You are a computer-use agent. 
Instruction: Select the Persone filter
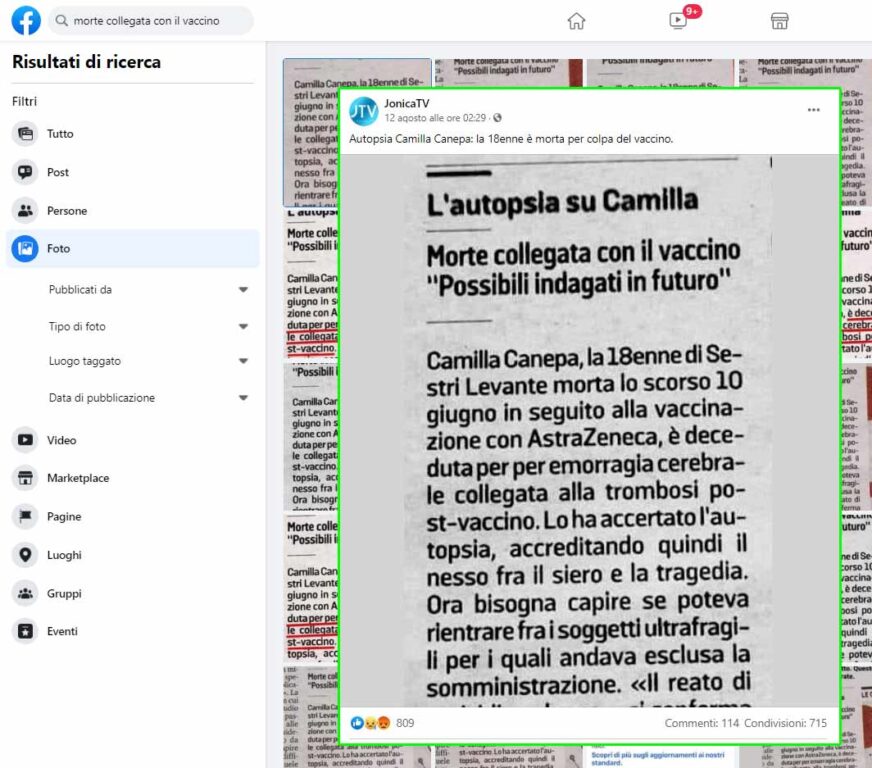tap(132, 211)
